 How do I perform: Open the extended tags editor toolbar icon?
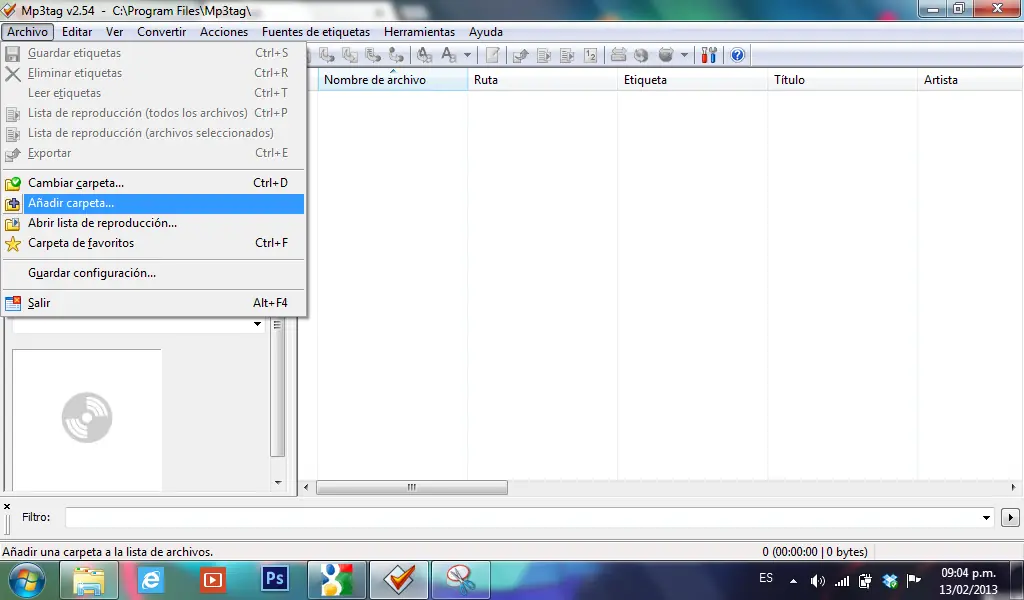492,55
